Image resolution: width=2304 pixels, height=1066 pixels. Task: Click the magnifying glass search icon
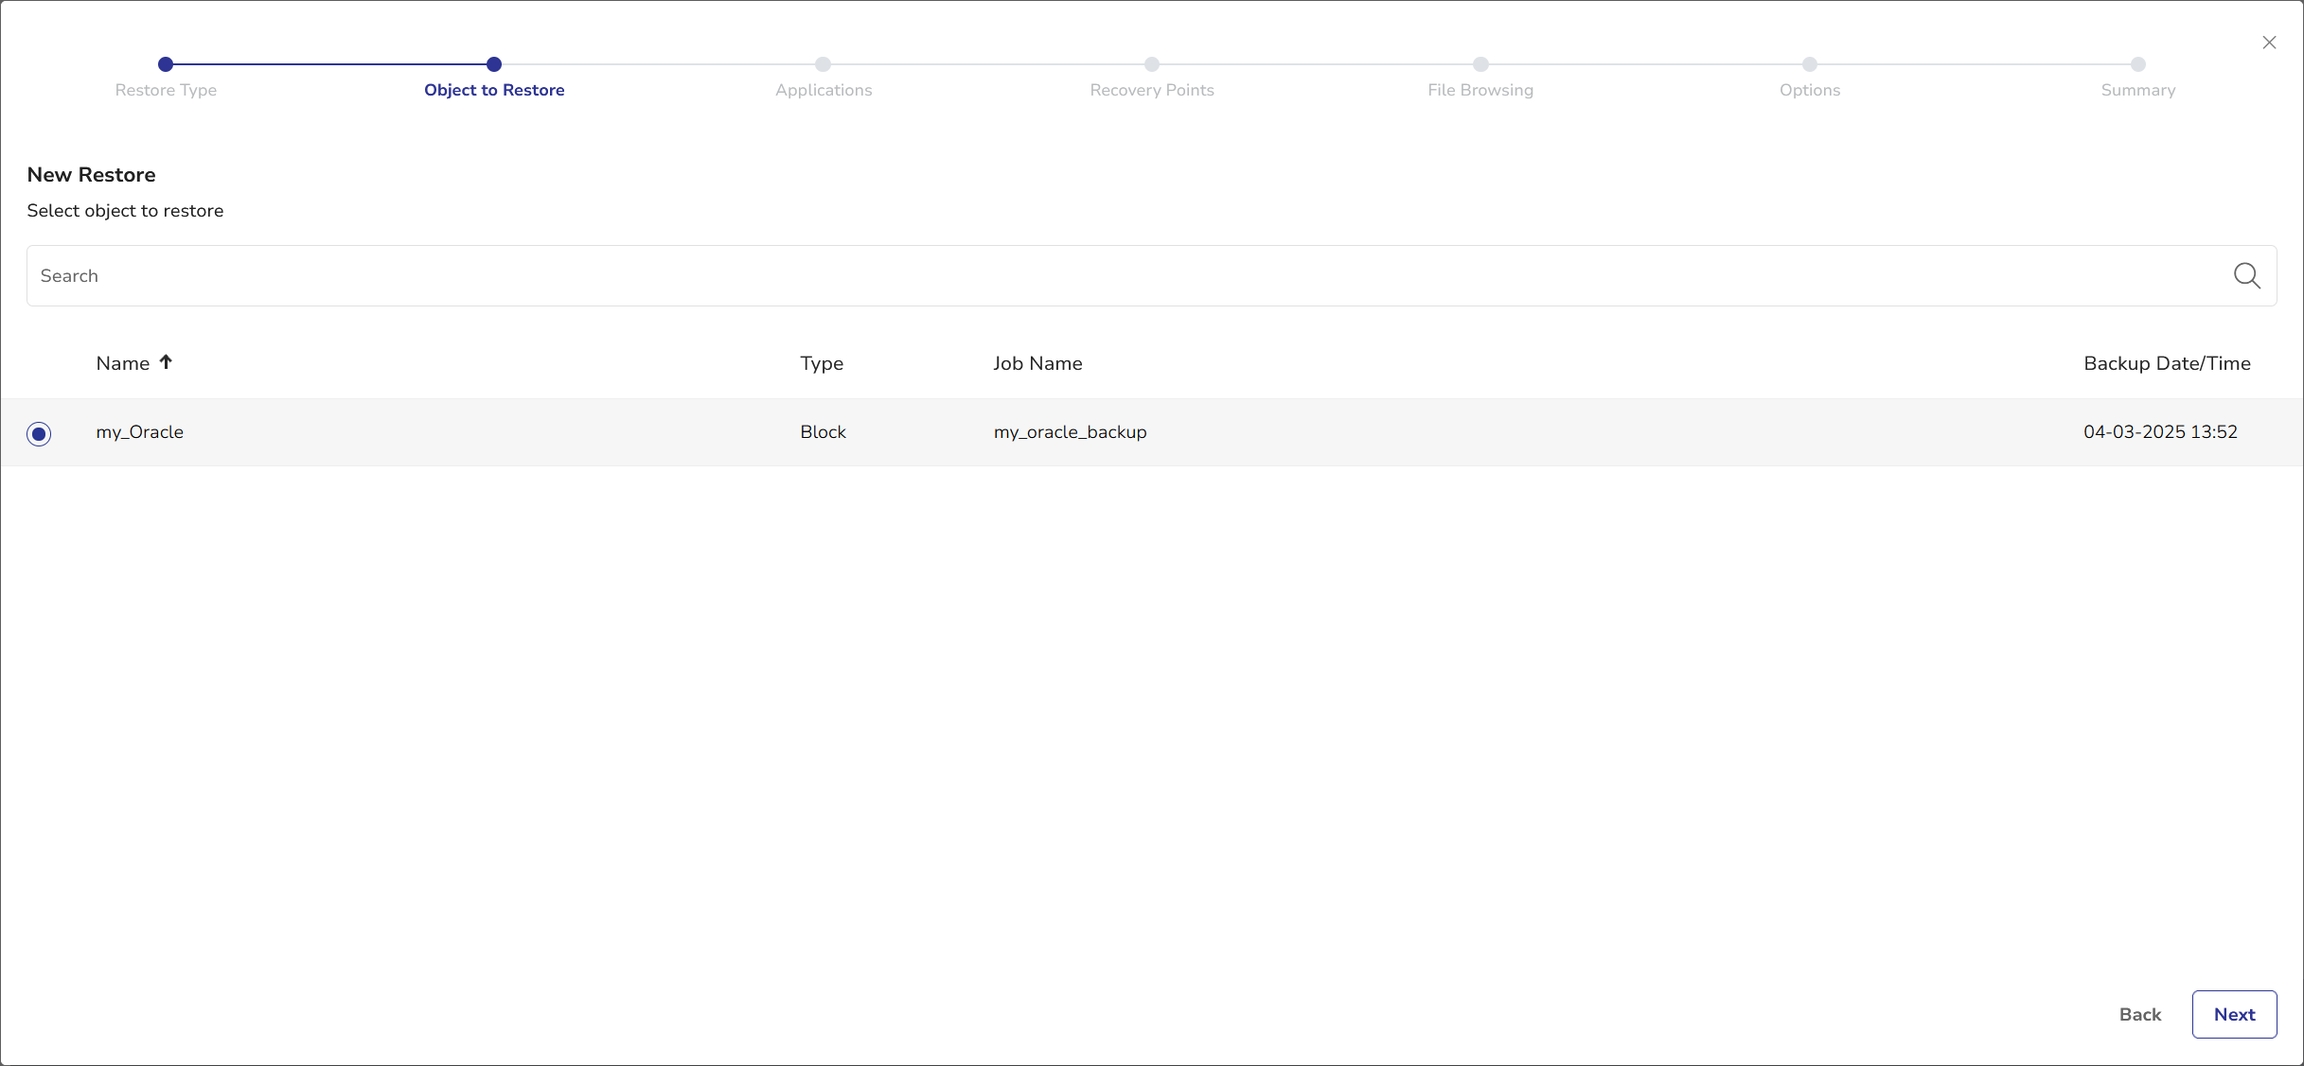click(2246, 276)
